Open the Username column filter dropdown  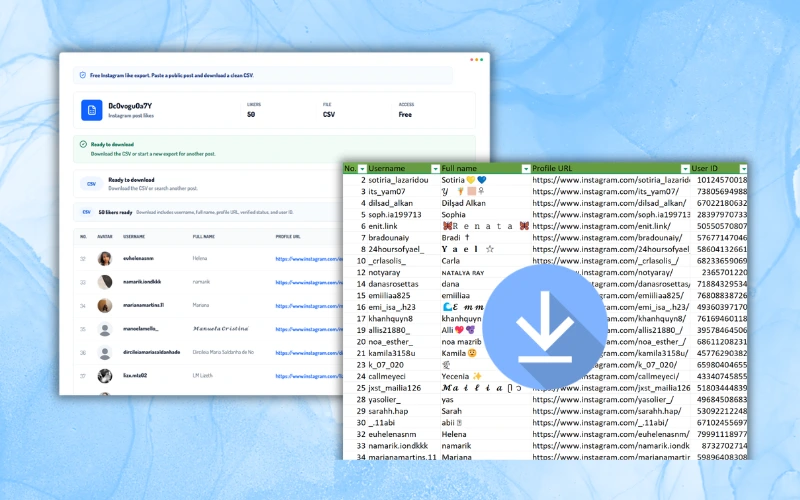(435, 168)
